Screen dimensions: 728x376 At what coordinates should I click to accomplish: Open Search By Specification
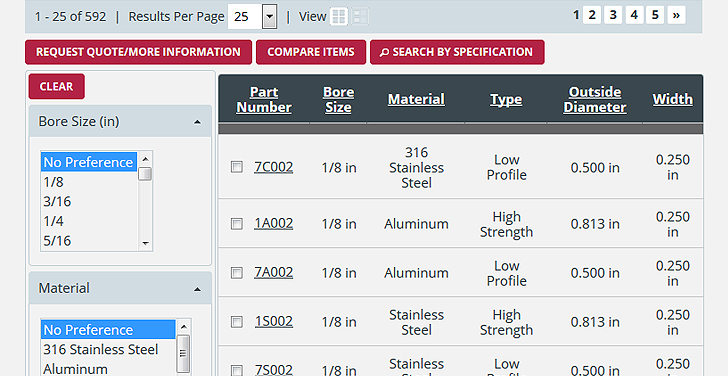coord(457,52)
